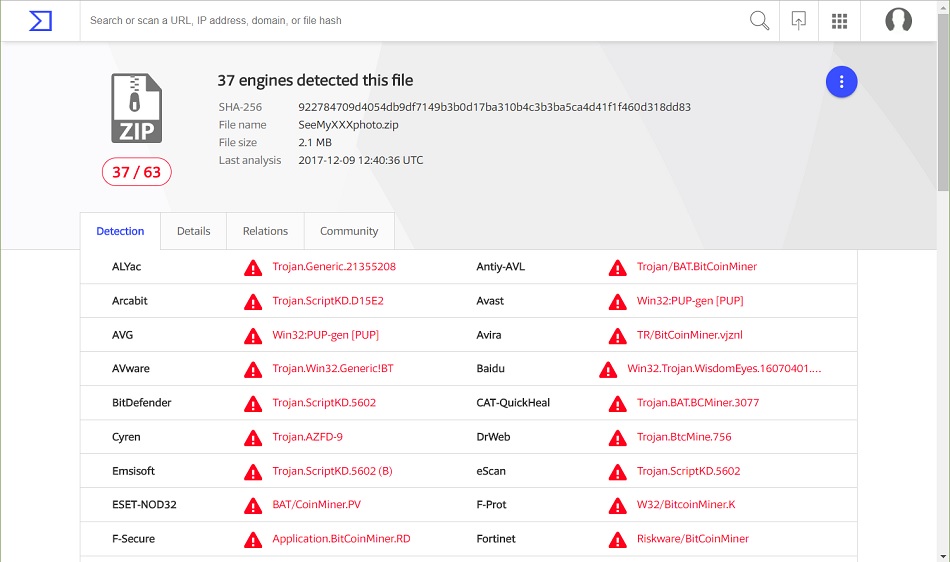Click the warning icon beside Emsisoft result
This screenshot has height=562, width=950.
(253, 472)
